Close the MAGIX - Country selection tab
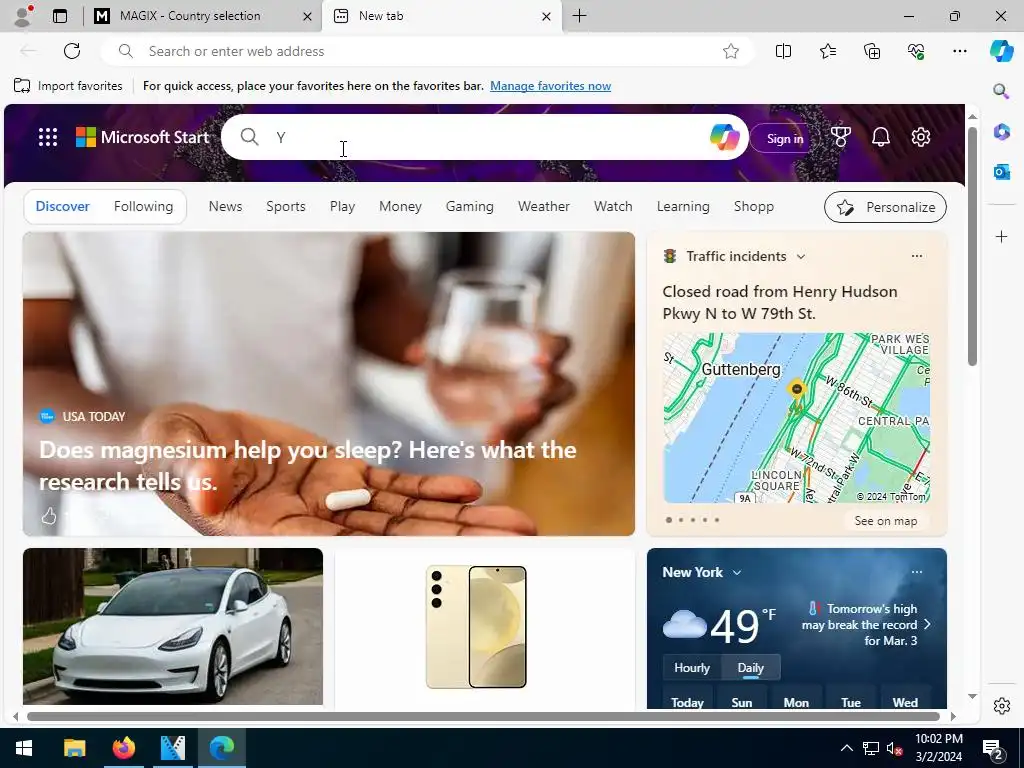Screen dimensions: 1024x768 pyautogui.click(x=307, y=16)
